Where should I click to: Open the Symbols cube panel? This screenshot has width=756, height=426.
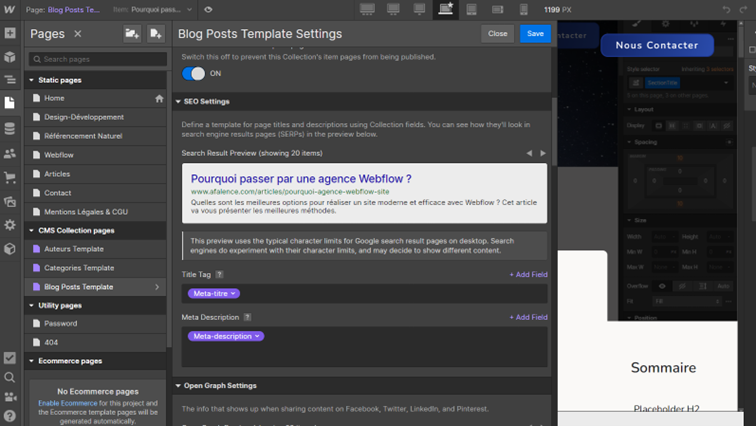[10, 56]
